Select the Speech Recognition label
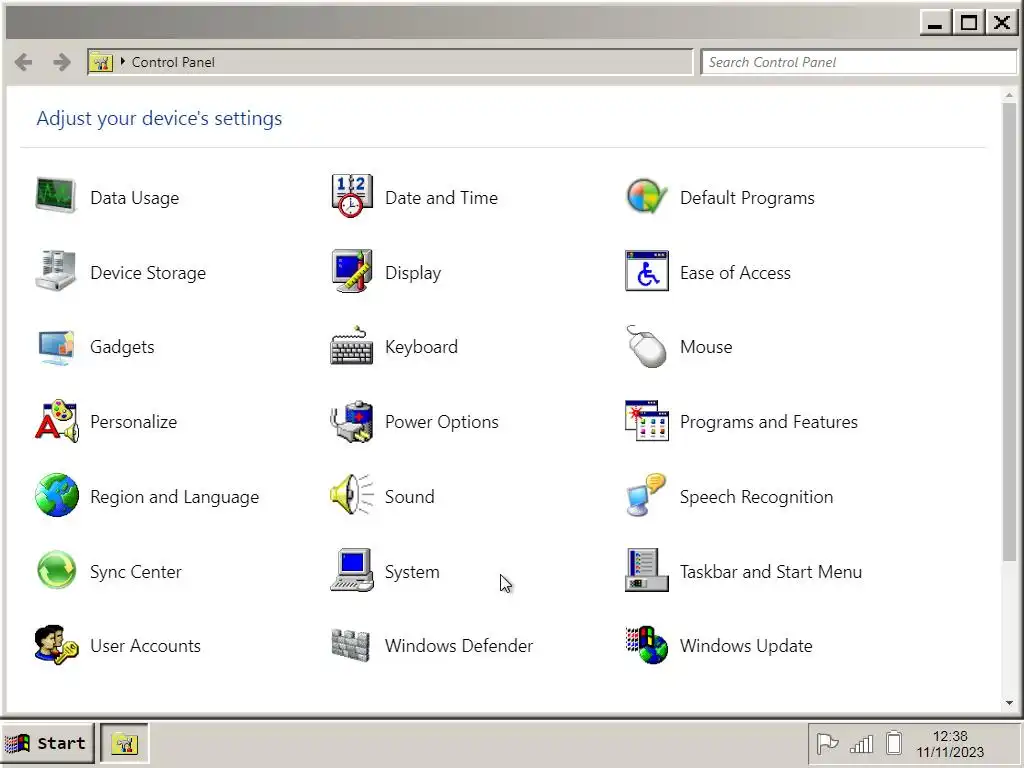This screenshot has height=768, width=1024. tap(756, 497)
